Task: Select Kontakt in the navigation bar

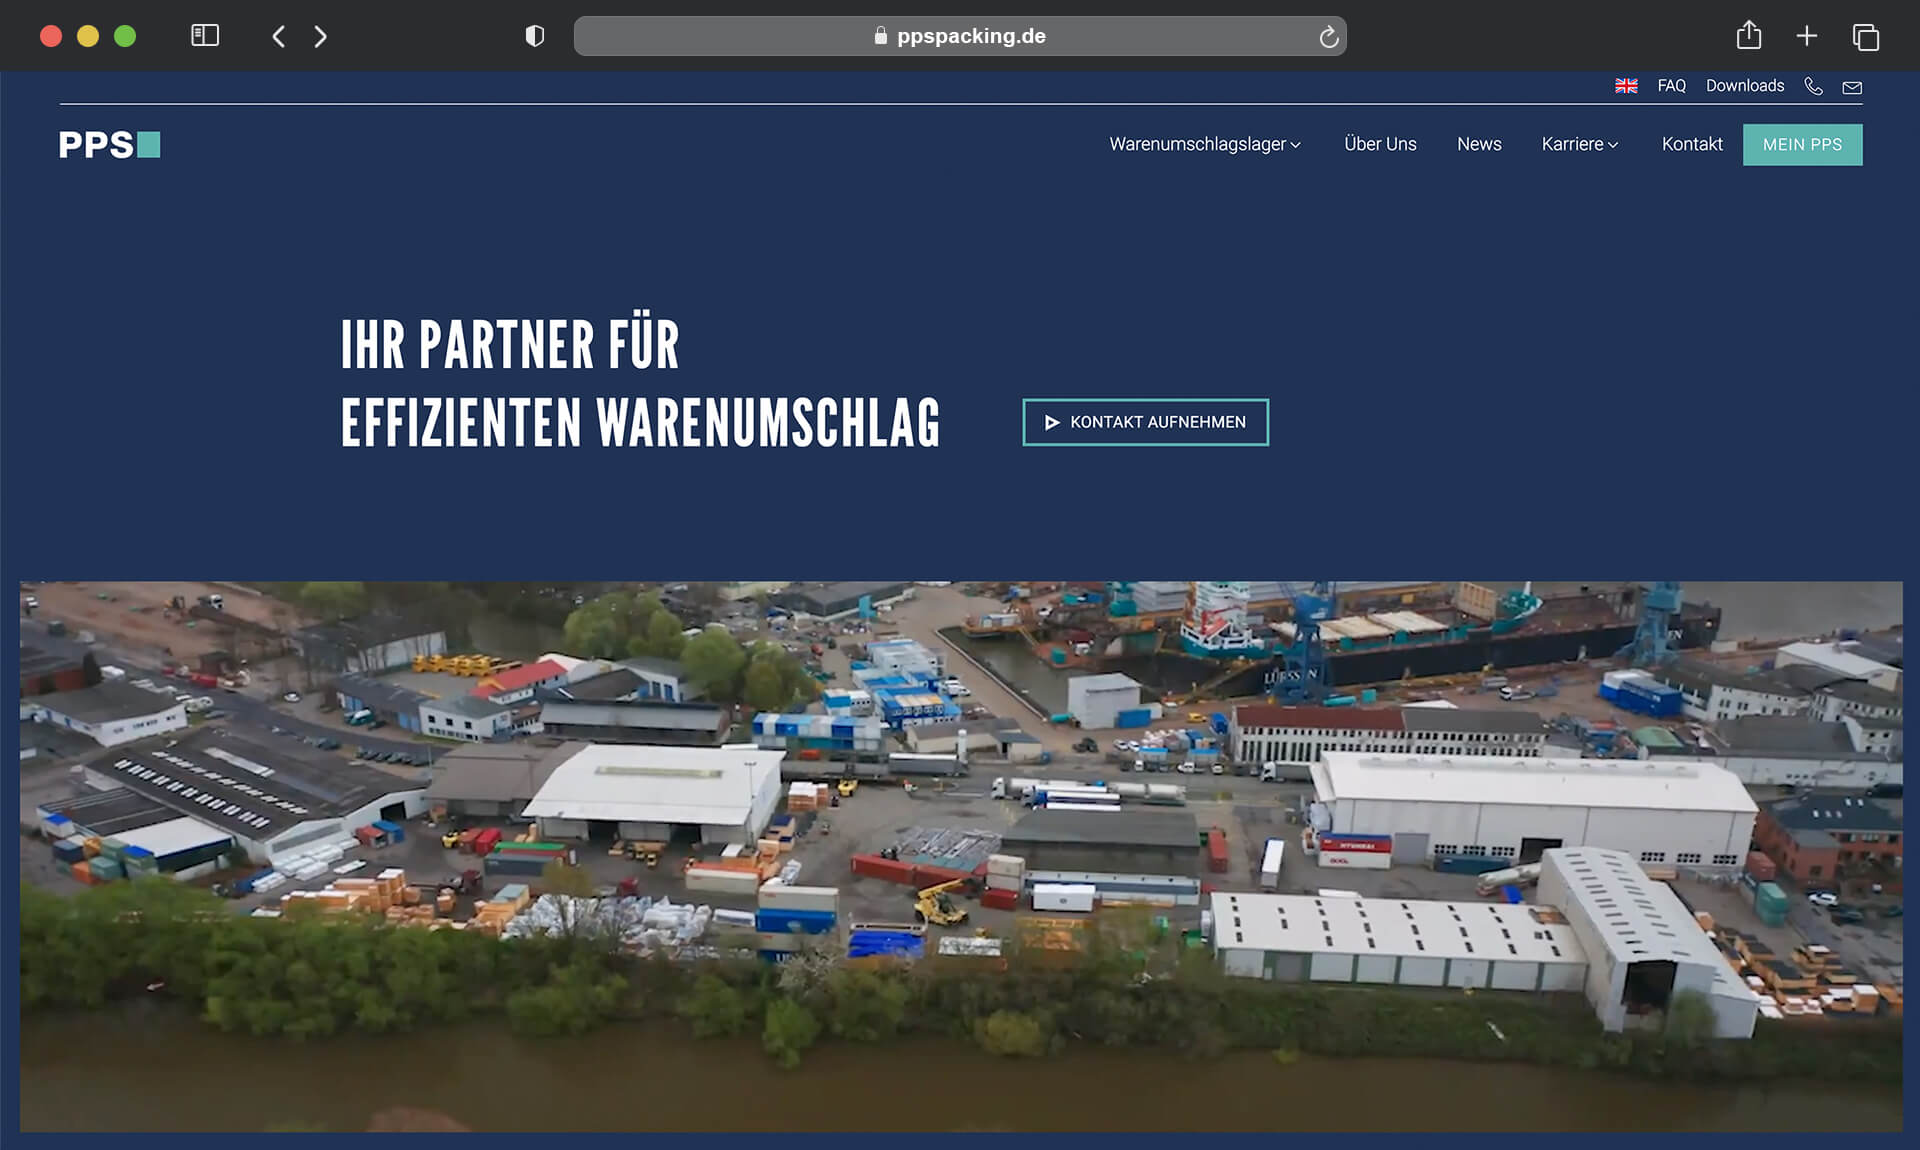Action: coord(1691,144)
